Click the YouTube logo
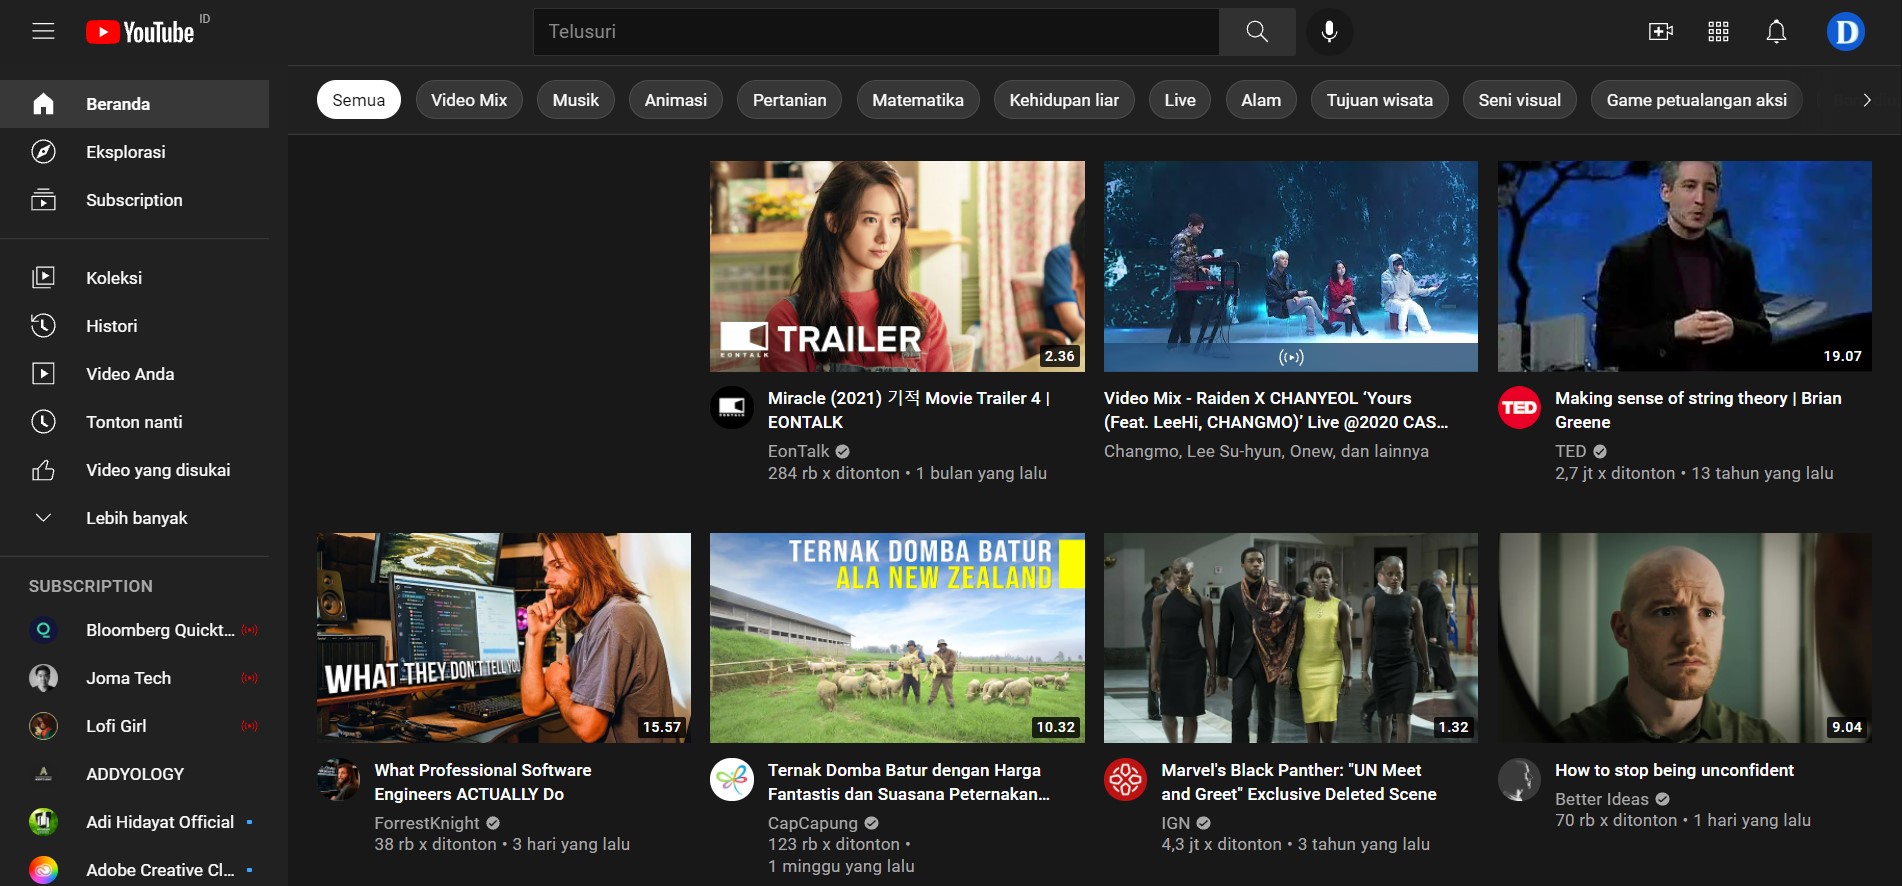 tap(140, 32)
